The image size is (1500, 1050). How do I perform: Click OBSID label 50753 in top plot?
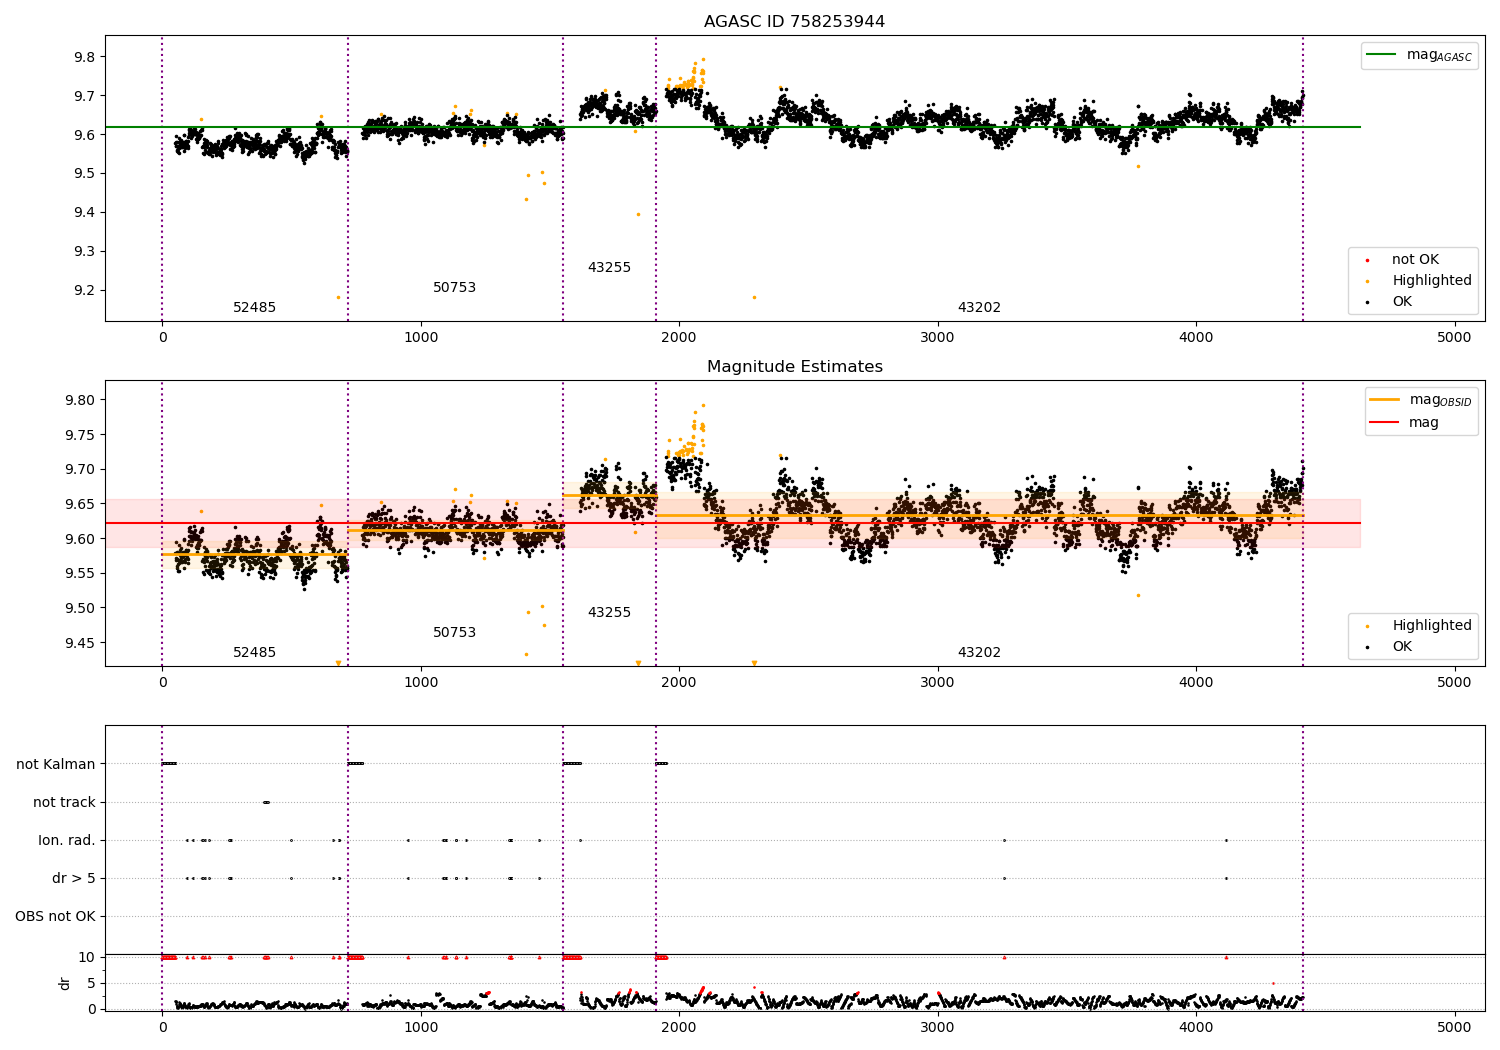[x=454, y=288]
